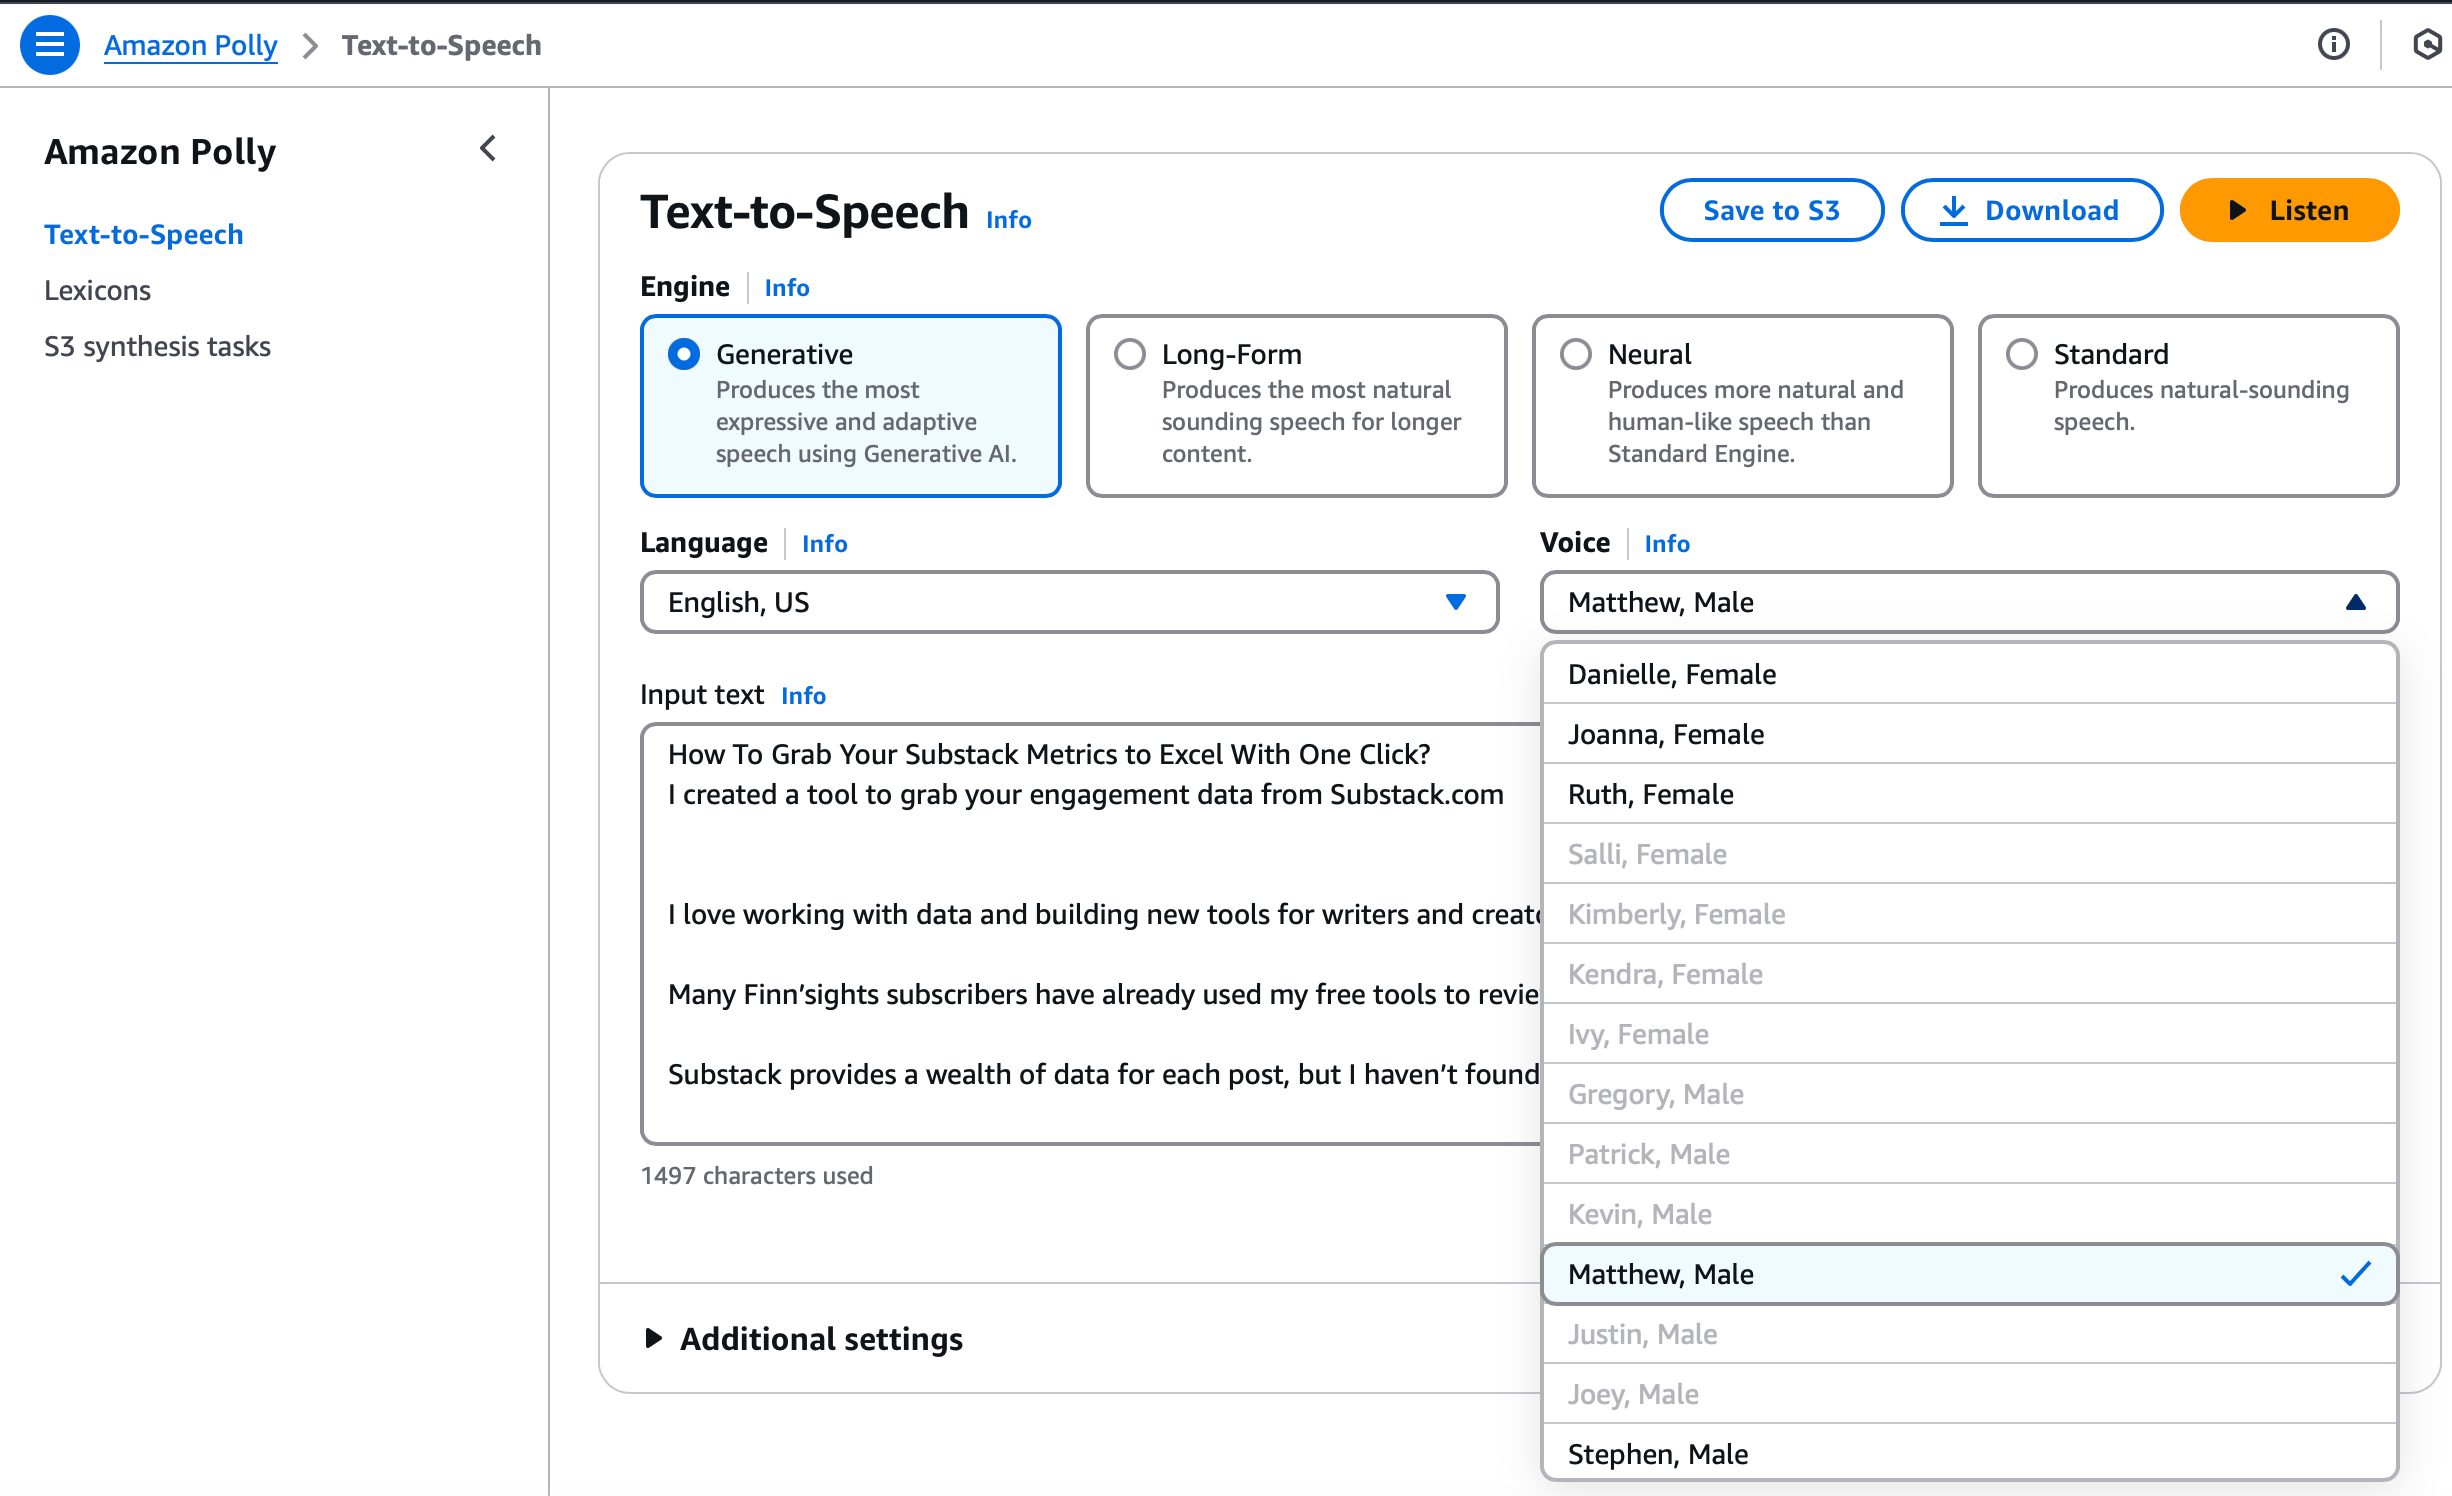Image resolution: width=2452 pixels, height=1496 pixels.
Task: Click inside the Input text area
Action: (x=1090, y=933)
